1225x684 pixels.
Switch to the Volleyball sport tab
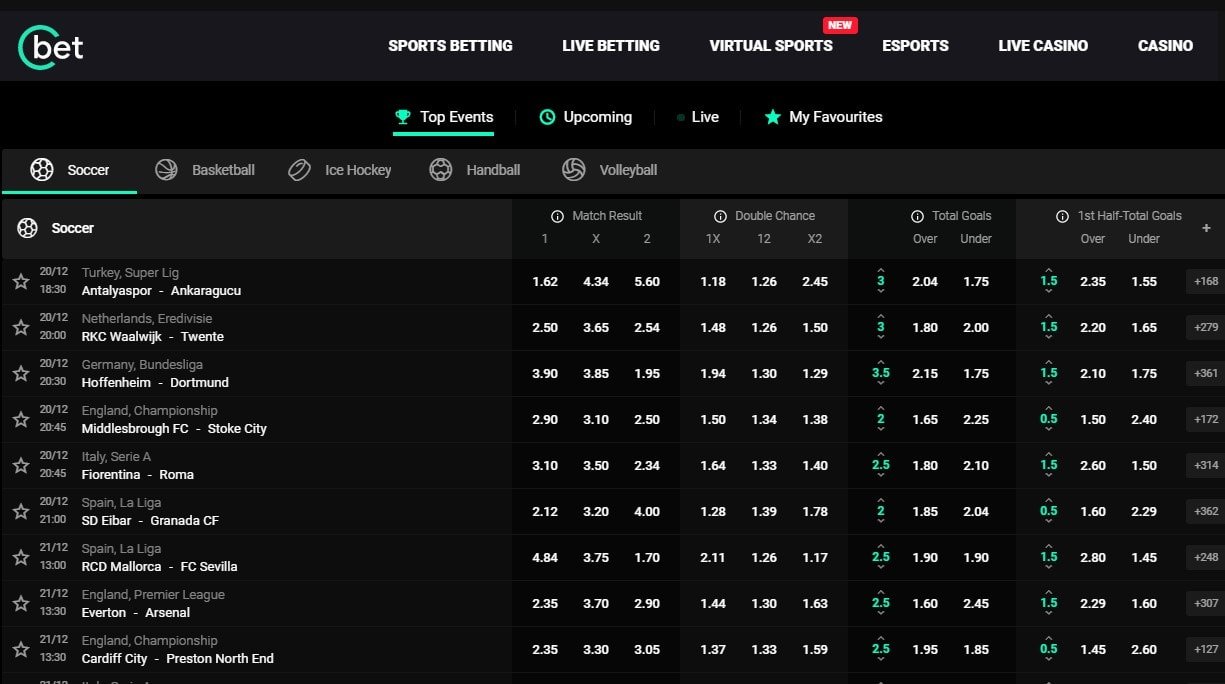click(x=609, y=170)
